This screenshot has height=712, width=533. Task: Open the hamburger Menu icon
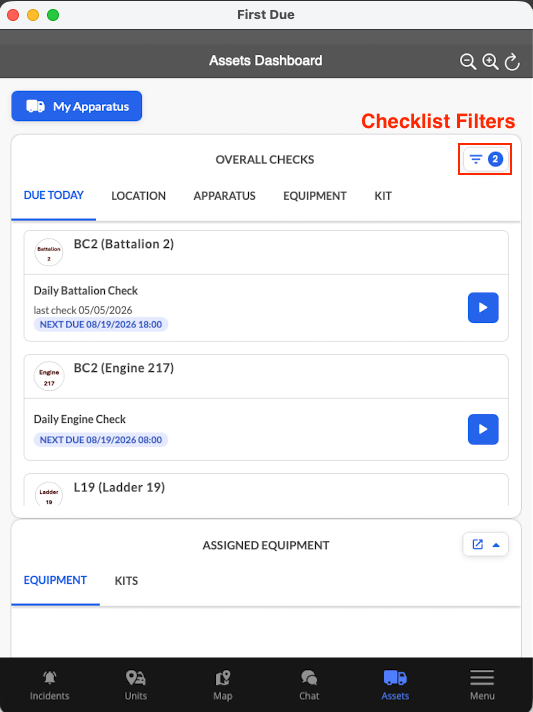point(482,677)
